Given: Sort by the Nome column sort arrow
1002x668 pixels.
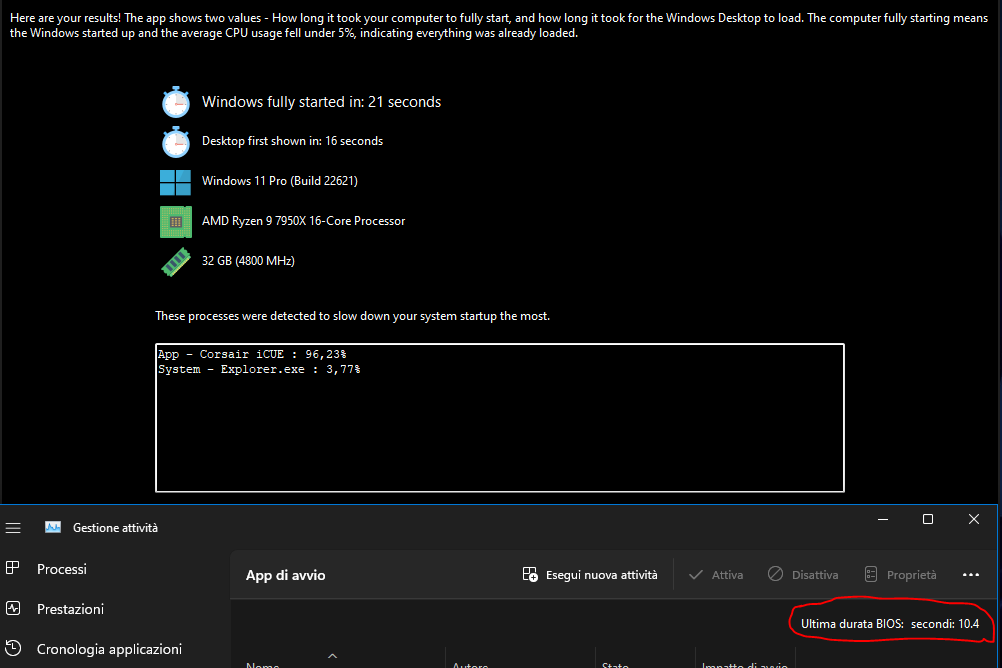Looking at the screenshot, I should tap(332, 656).
